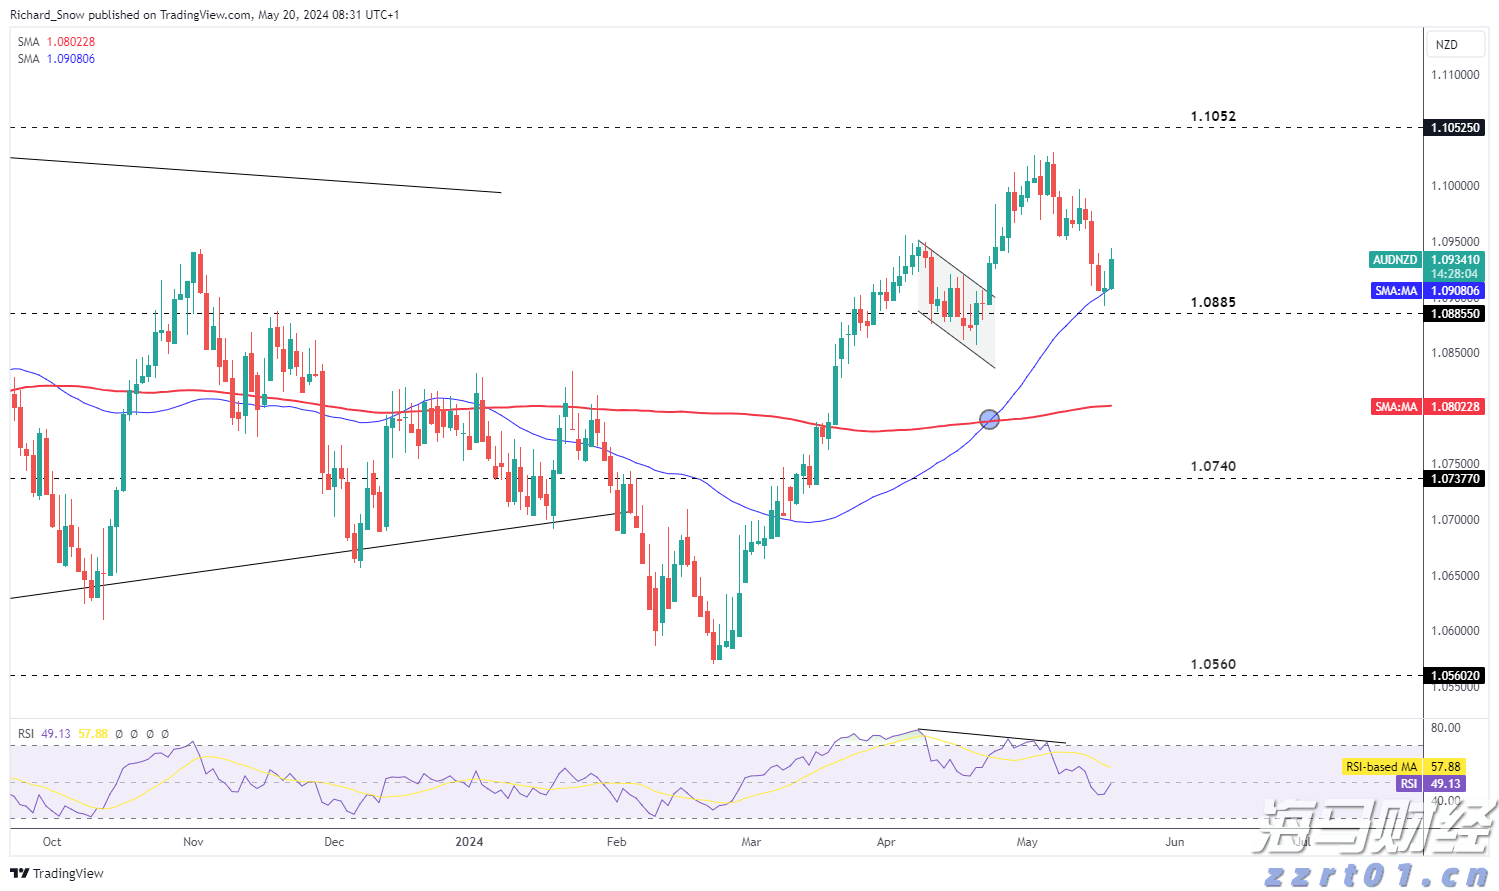Select the yellow RSI-based MA 57.88 tag
The height and width of the screenshot is (891, 1499).
point(1380,767)
